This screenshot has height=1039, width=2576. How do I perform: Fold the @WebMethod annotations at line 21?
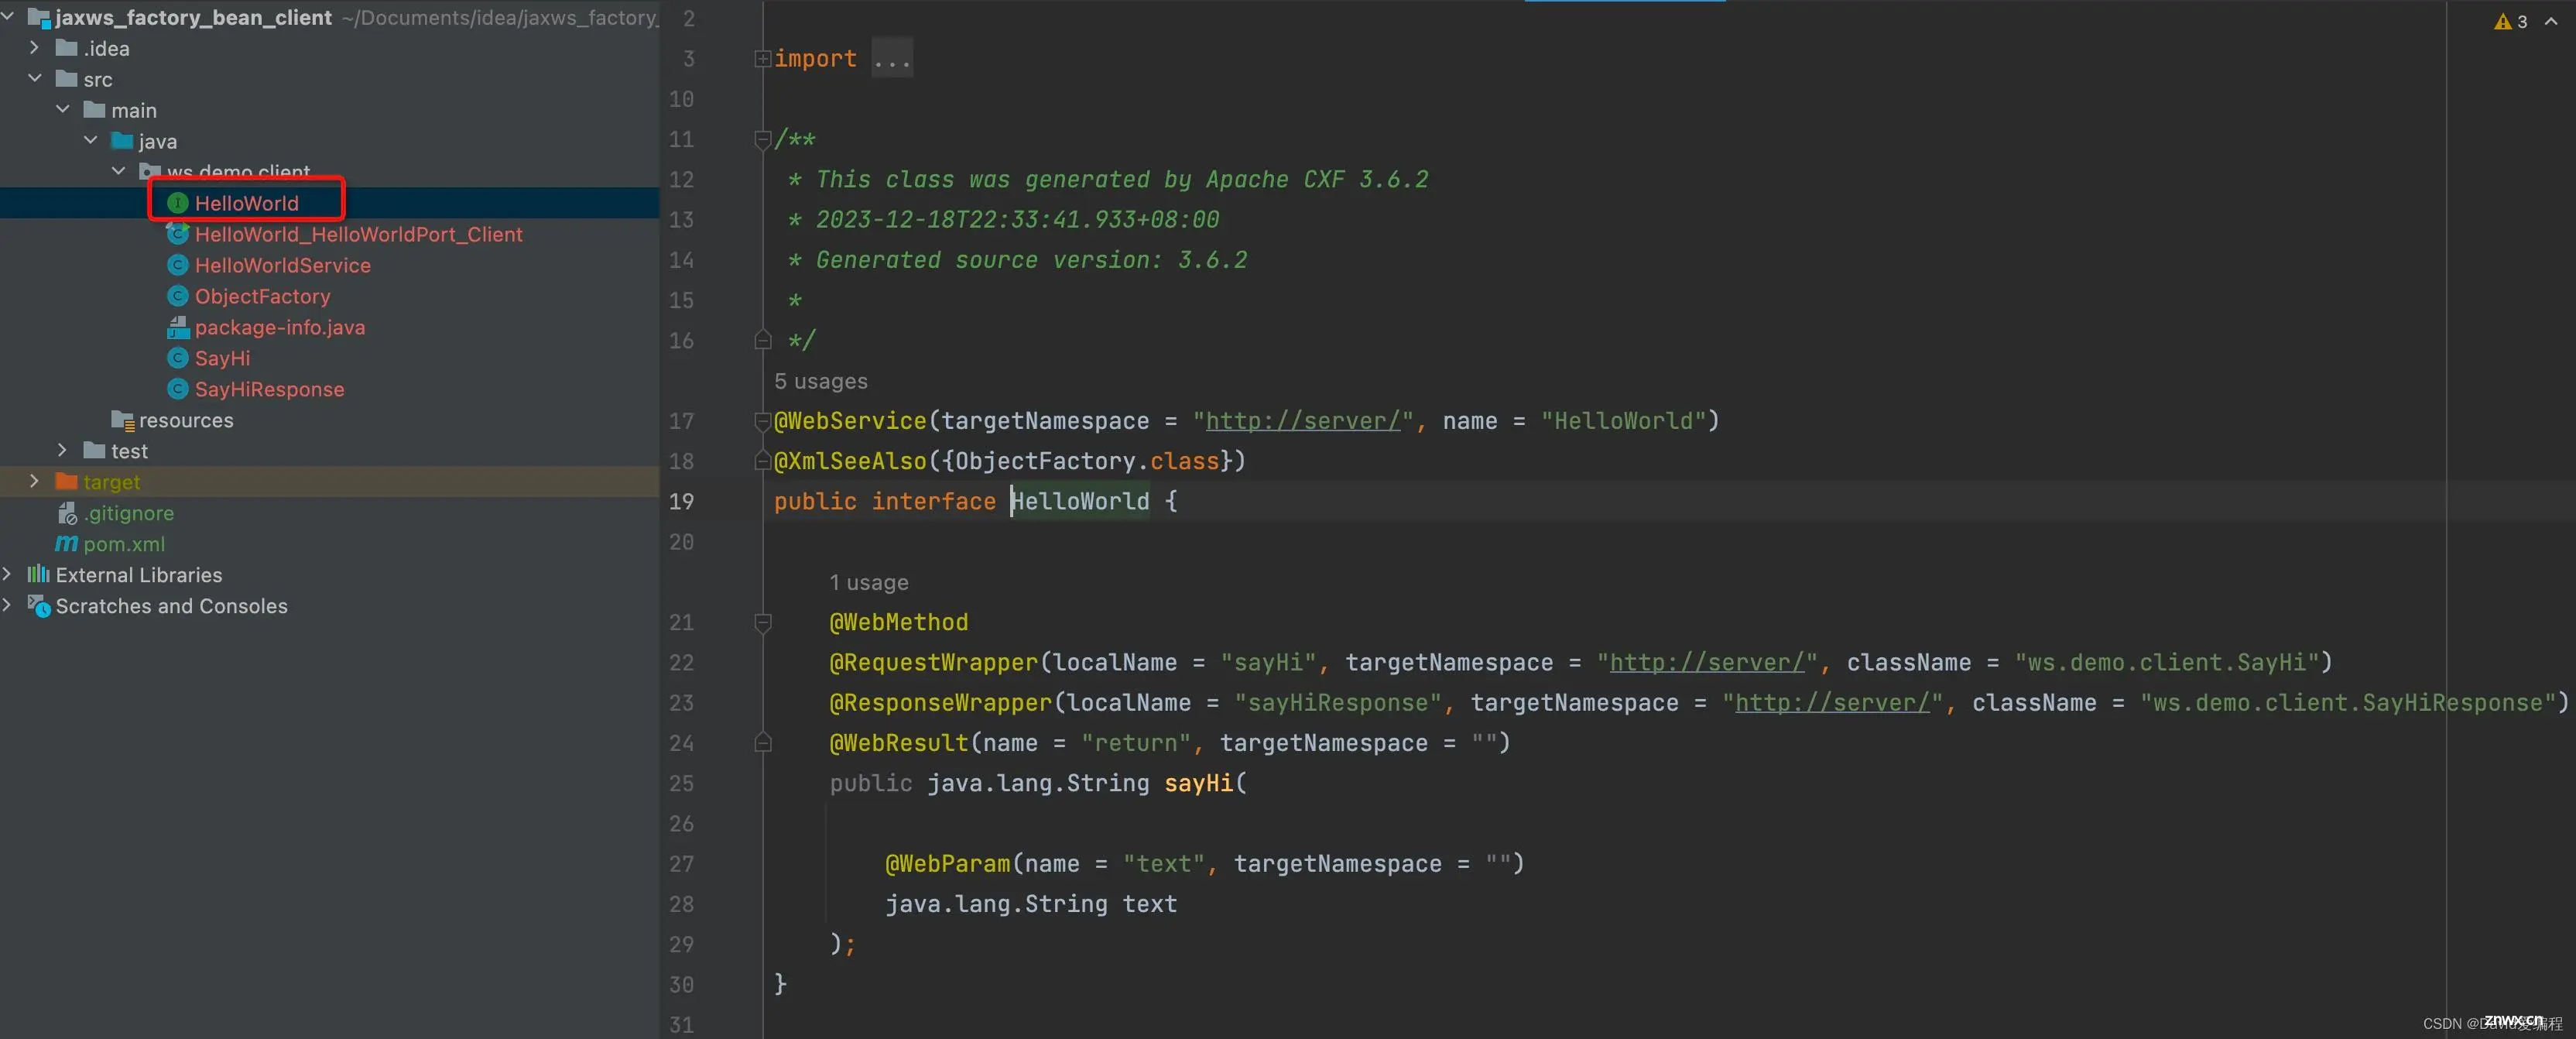[762, 623]
